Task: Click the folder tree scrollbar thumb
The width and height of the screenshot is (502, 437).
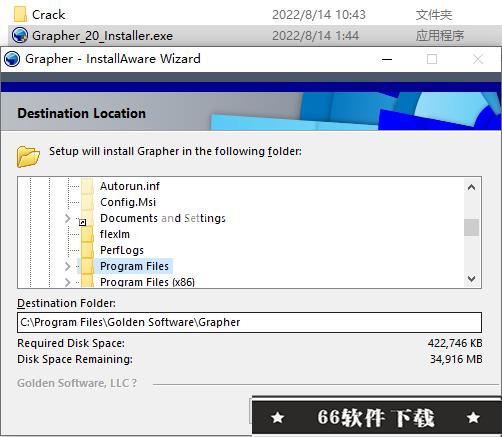Action: (x=471, y=227)
